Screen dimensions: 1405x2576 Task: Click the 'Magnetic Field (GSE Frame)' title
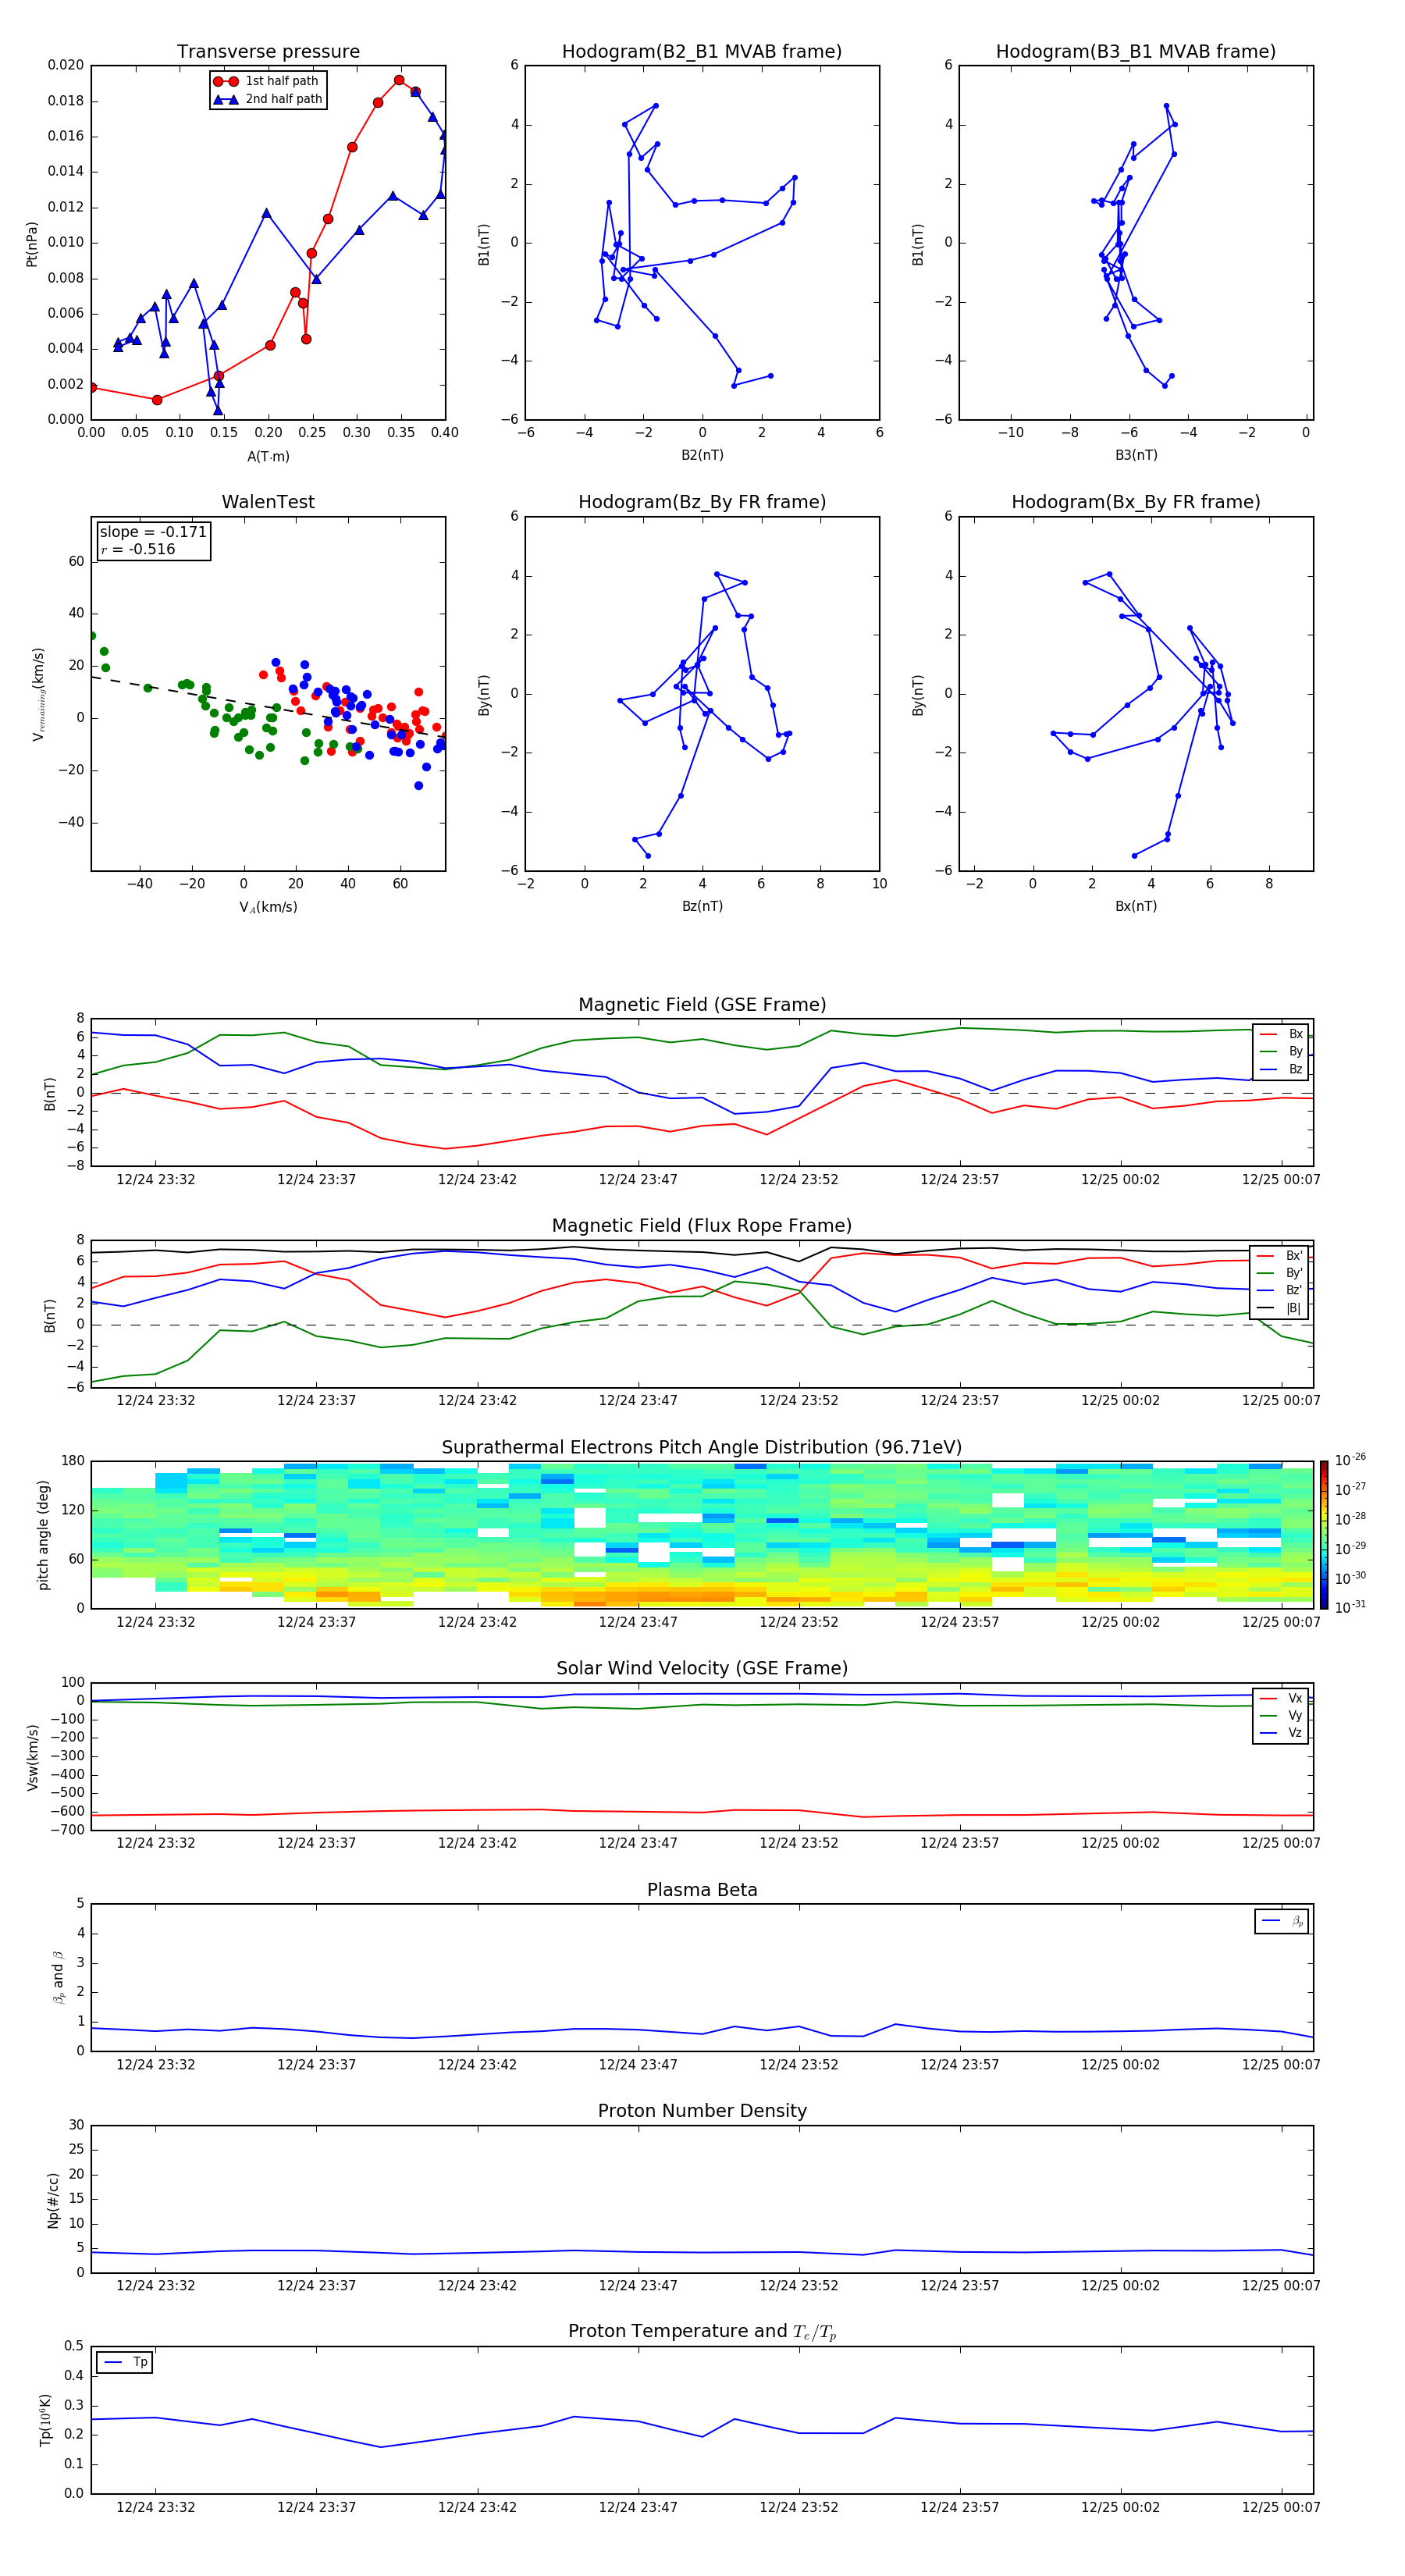click(x=702, y=1005)
